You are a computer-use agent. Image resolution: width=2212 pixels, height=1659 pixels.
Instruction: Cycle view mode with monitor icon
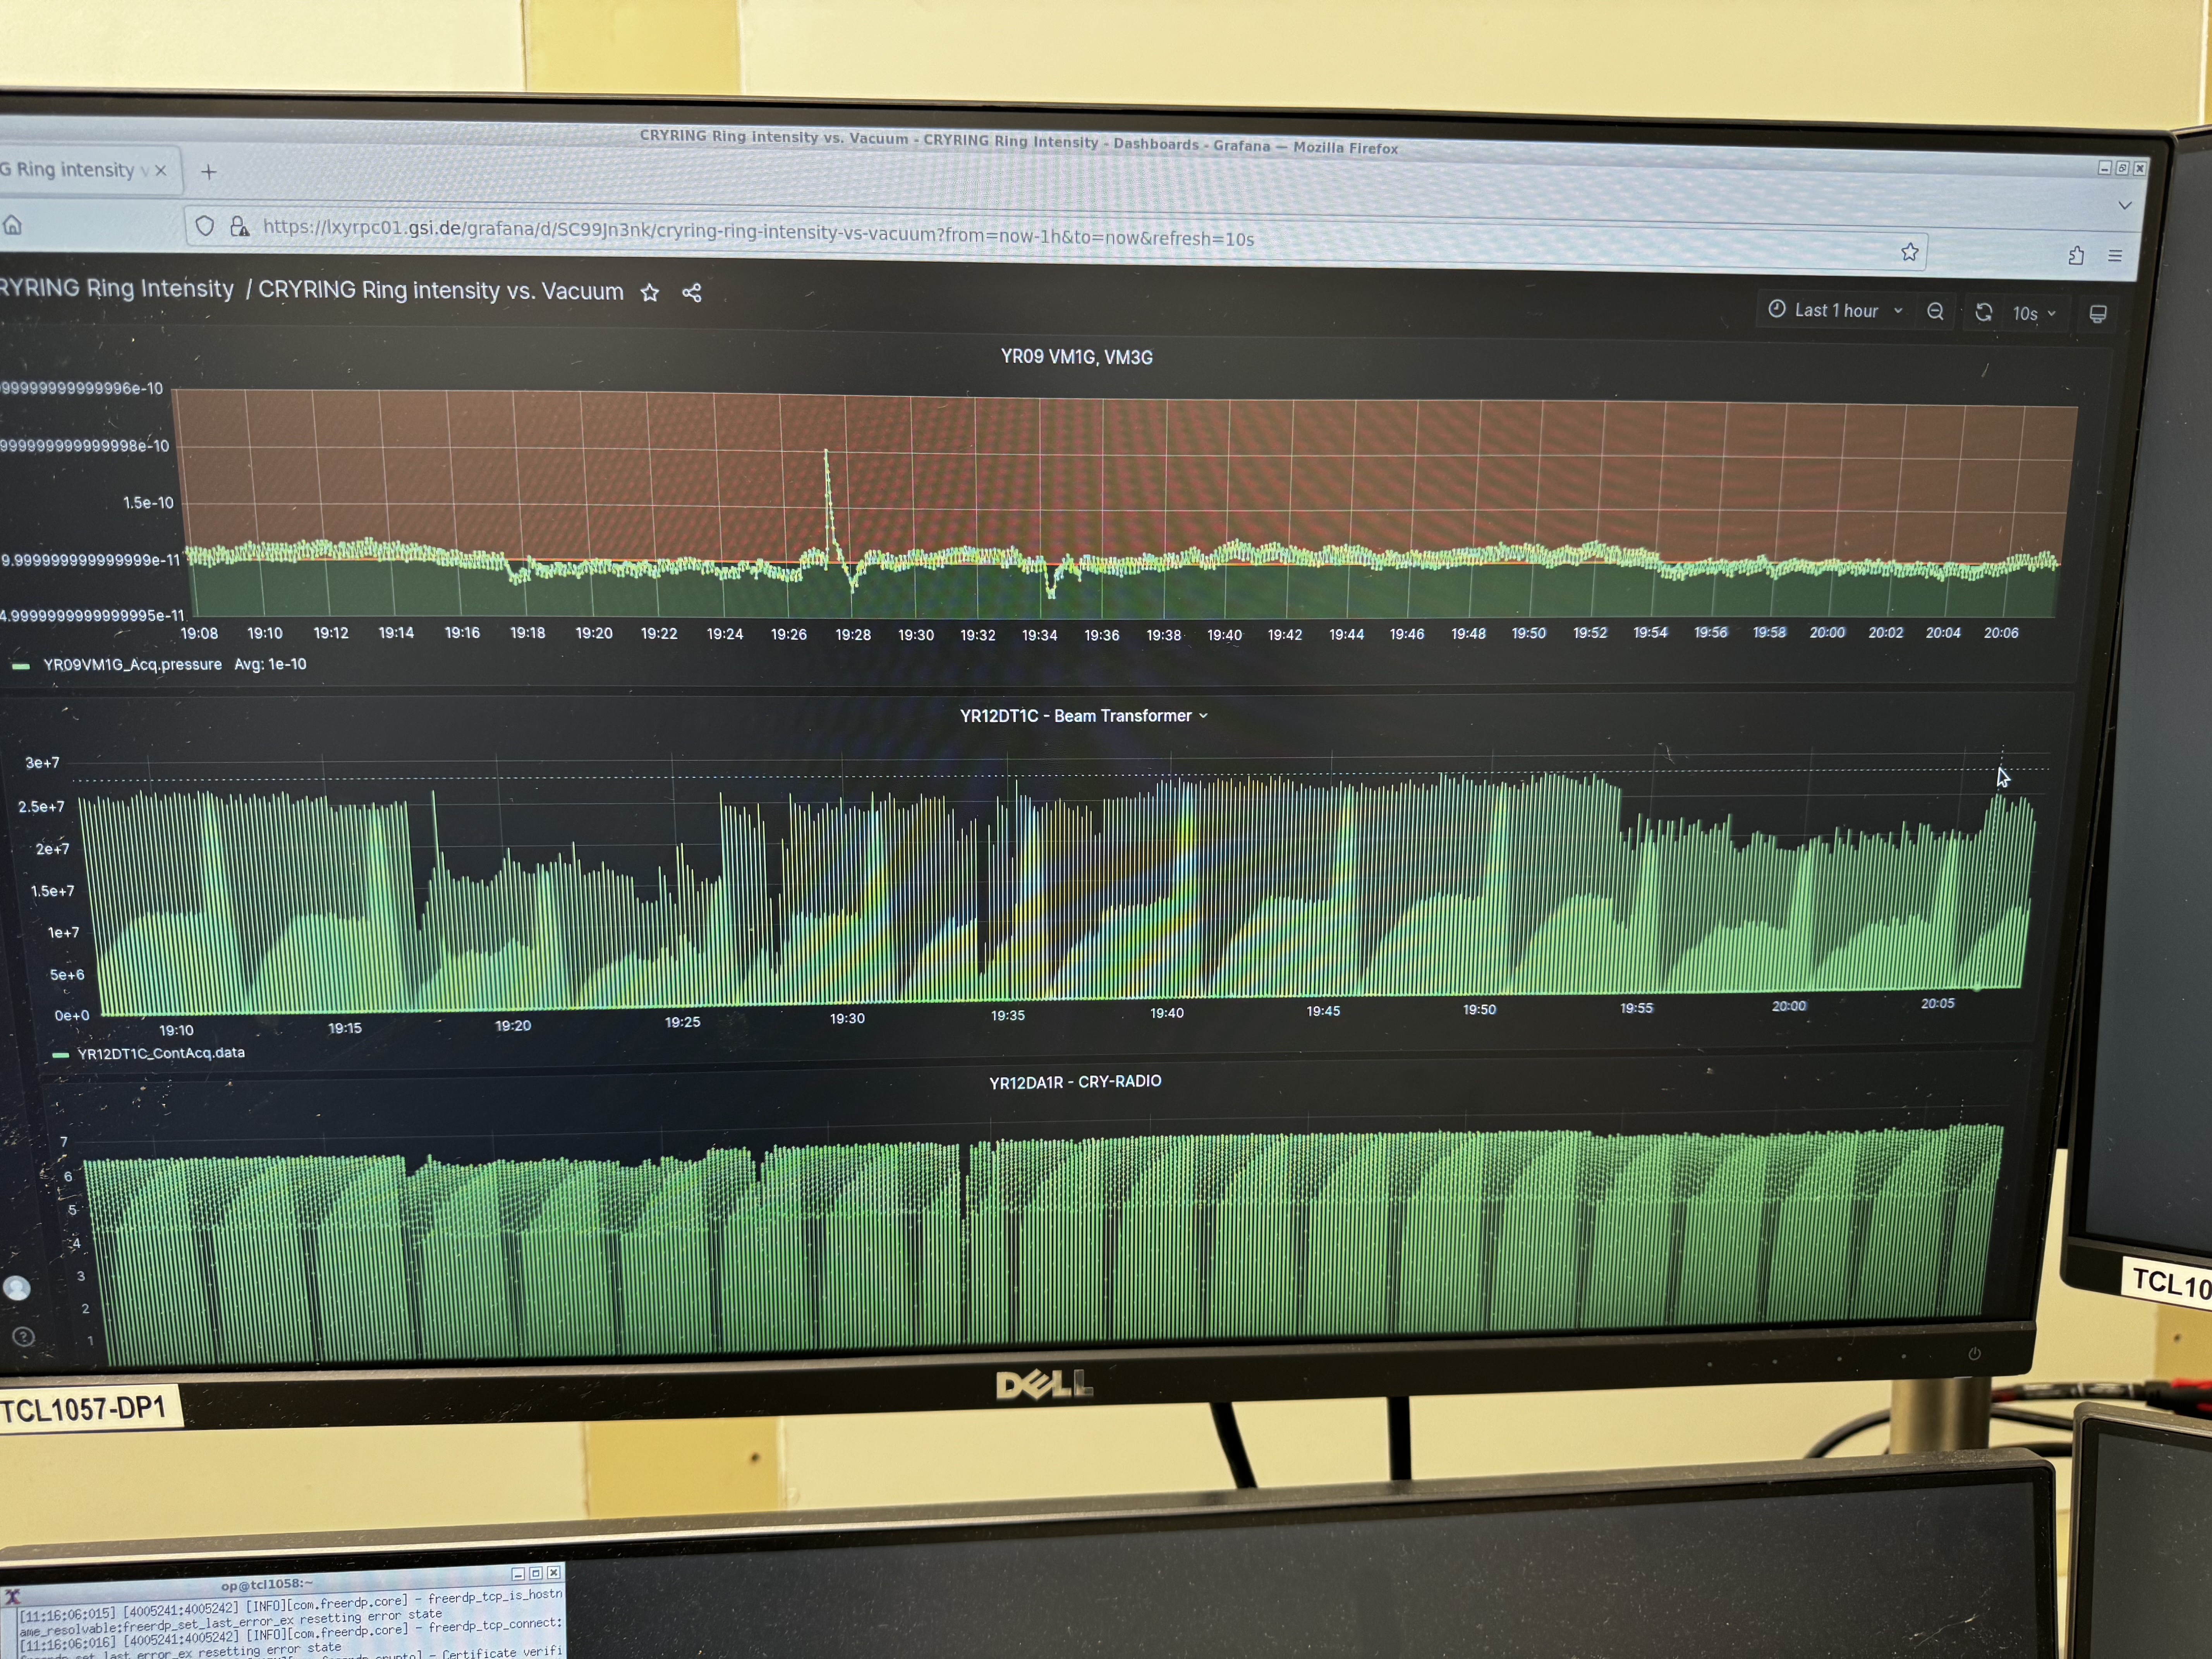pos(2098,315)
